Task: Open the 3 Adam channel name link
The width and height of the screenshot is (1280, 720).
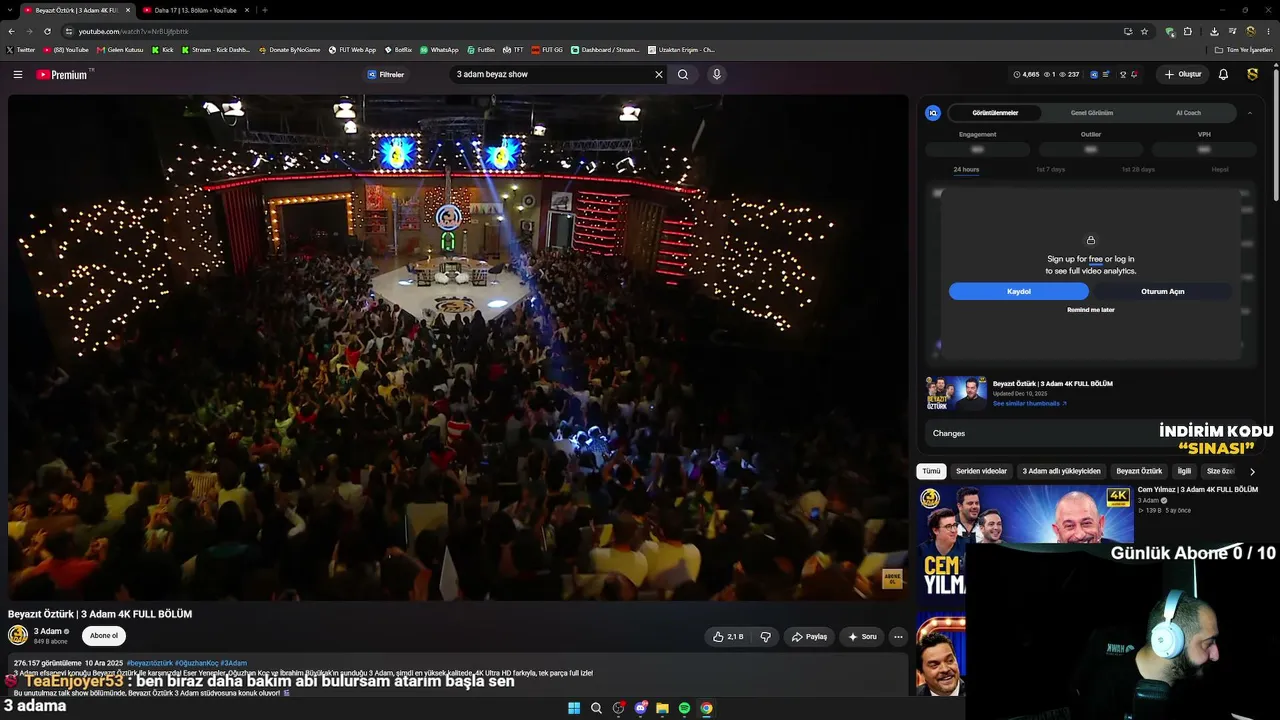Action: pyautogui.click(x=48, y=632)
